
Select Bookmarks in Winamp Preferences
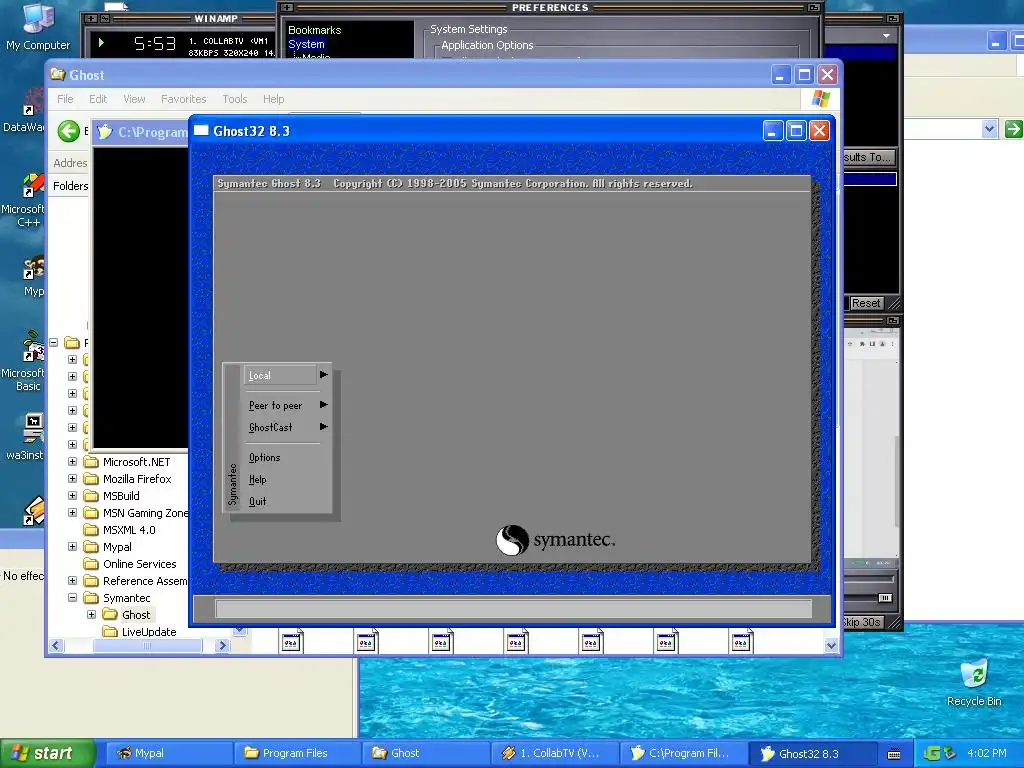315,30
